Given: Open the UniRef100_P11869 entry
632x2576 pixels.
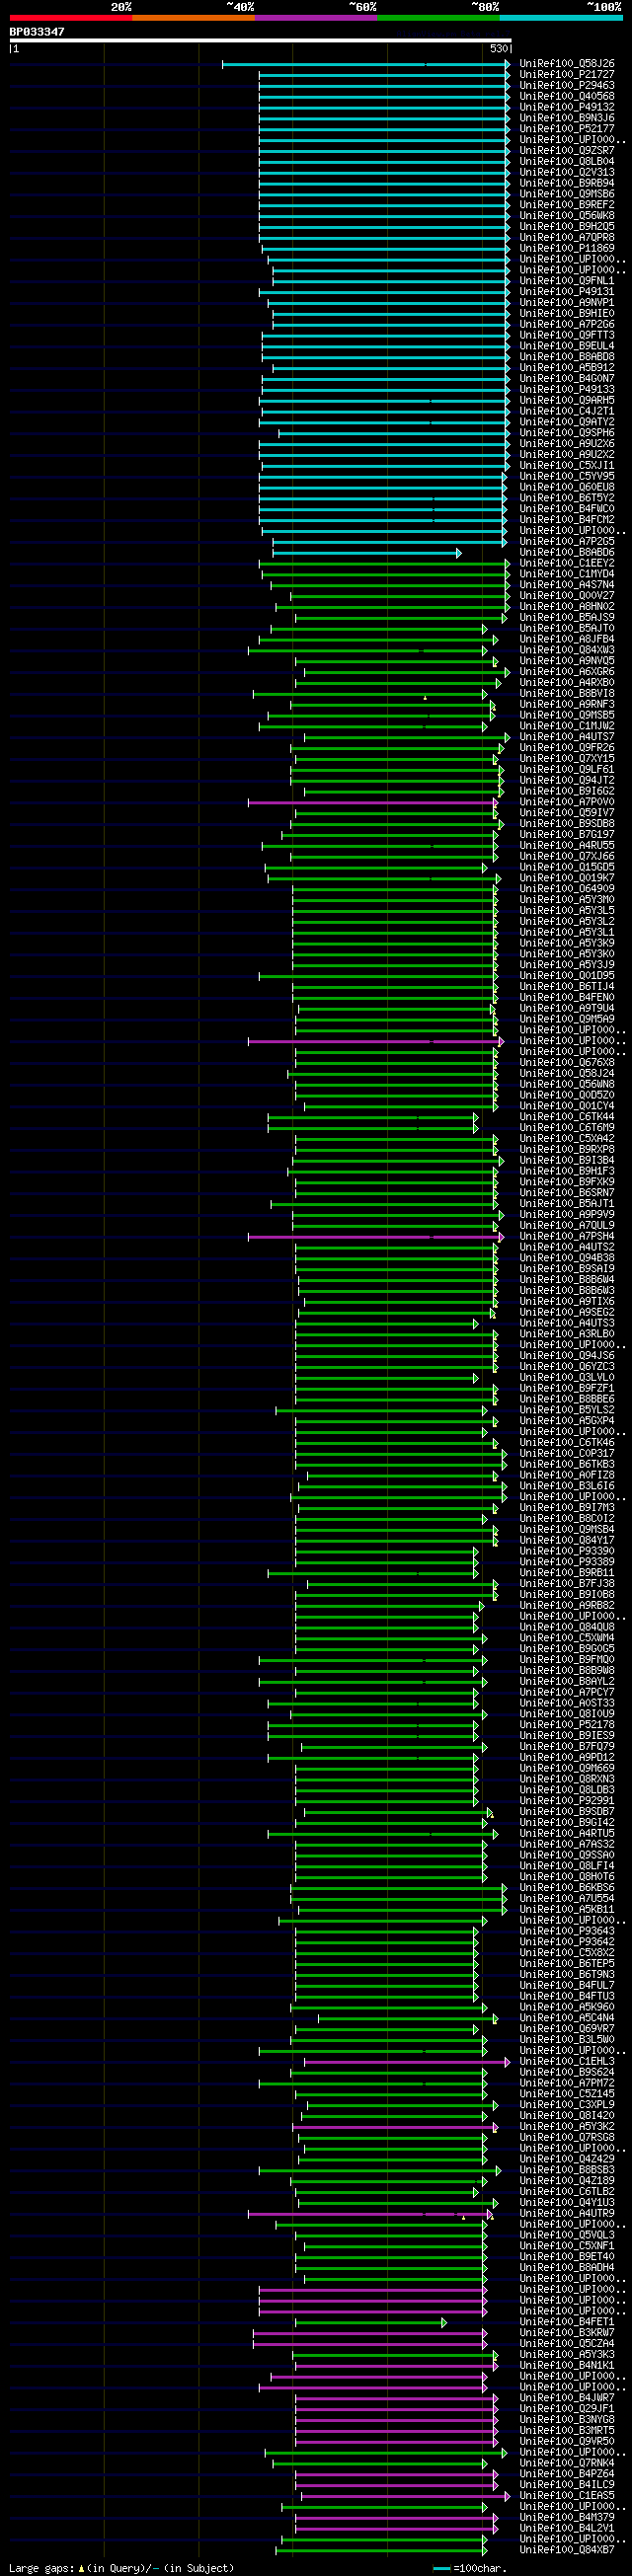Looking at the screenshot, I should (567, 249).
